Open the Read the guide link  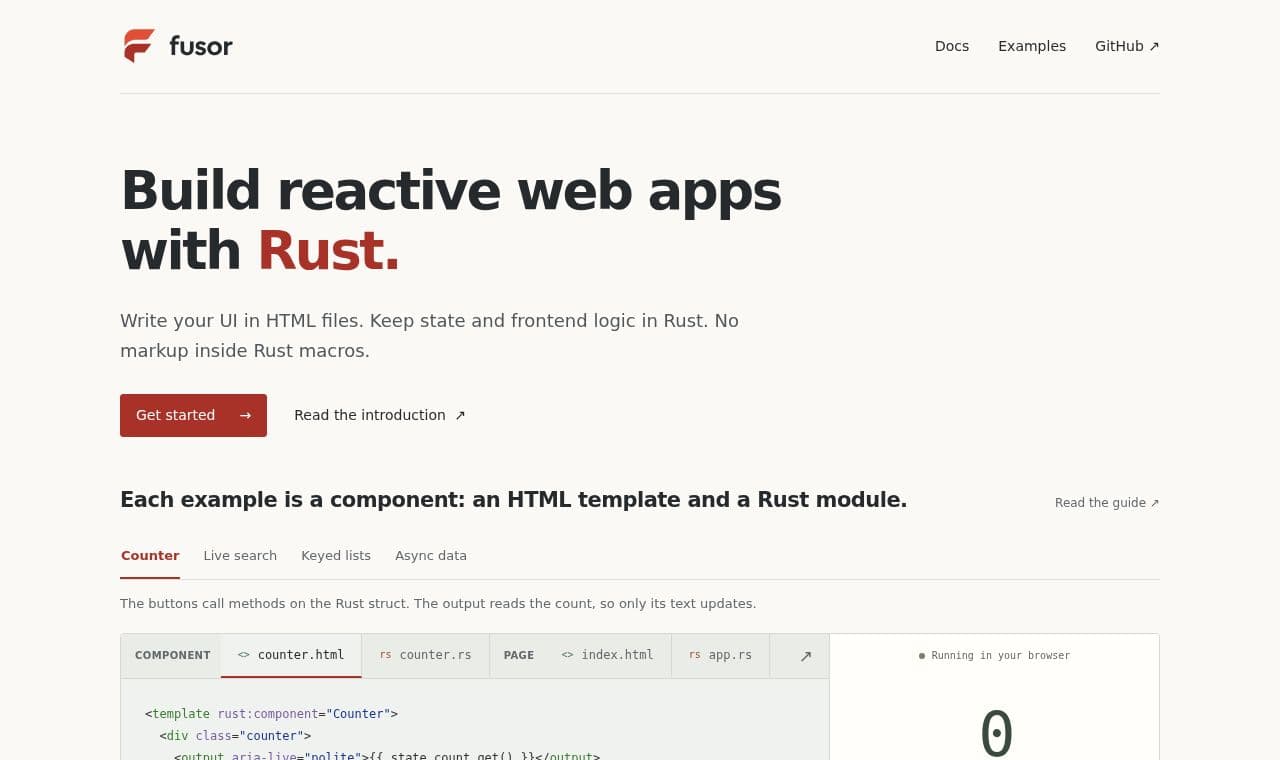pyautogui.click(x=1107, y=503)
